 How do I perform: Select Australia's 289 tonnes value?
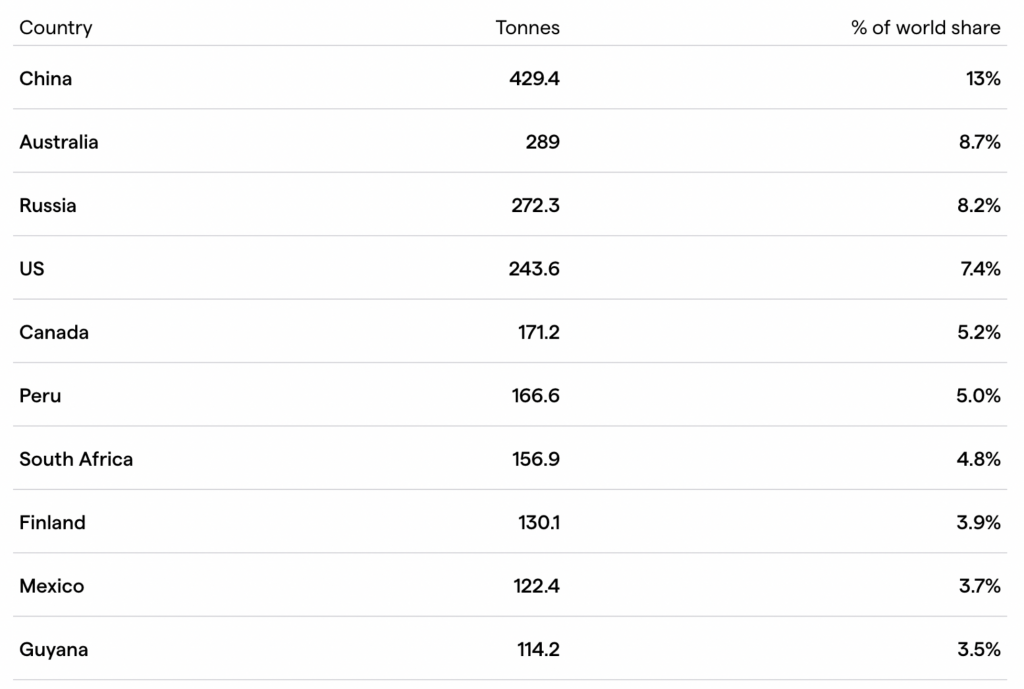(x=543, y=142)
